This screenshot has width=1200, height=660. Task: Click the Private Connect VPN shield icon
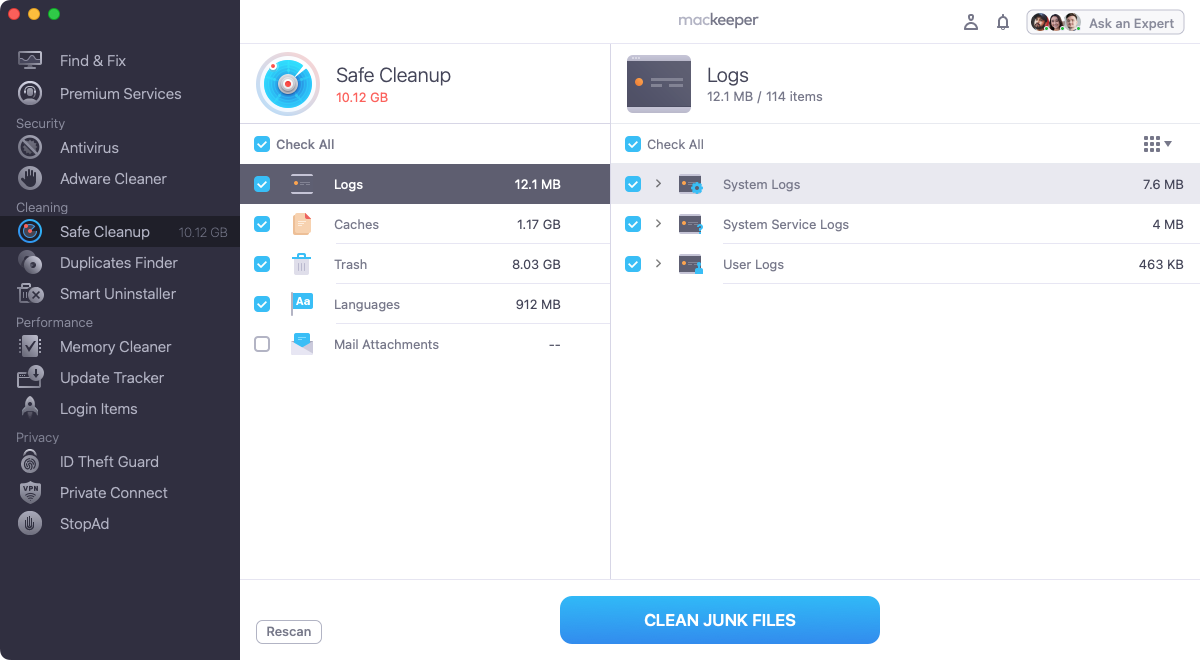point(30,492)
